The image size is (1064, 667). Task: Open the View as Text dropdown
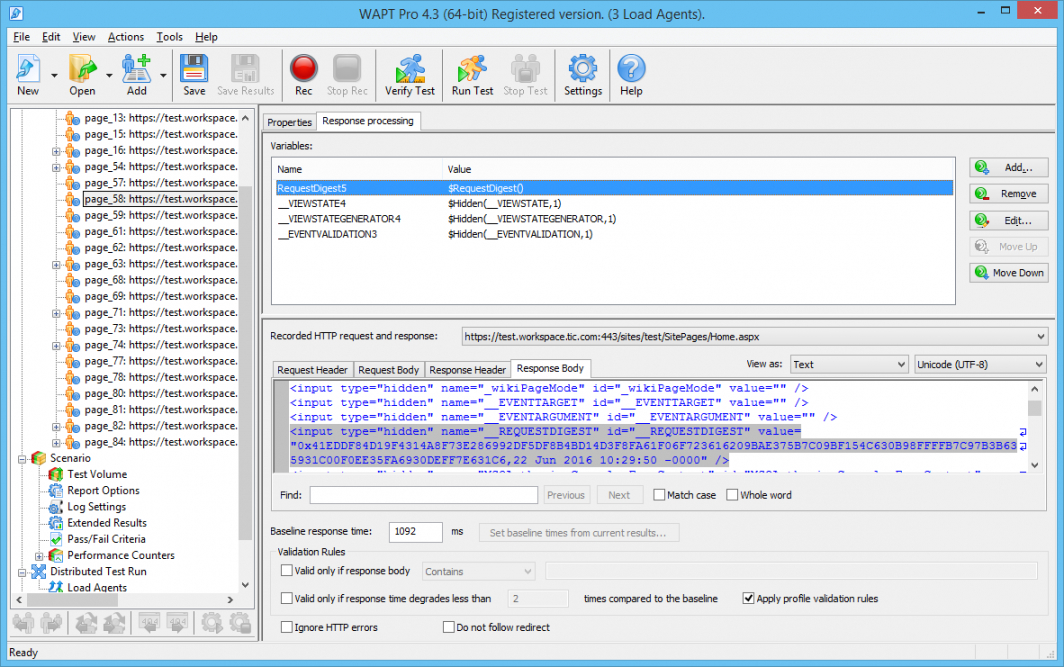tap(849, 365)
